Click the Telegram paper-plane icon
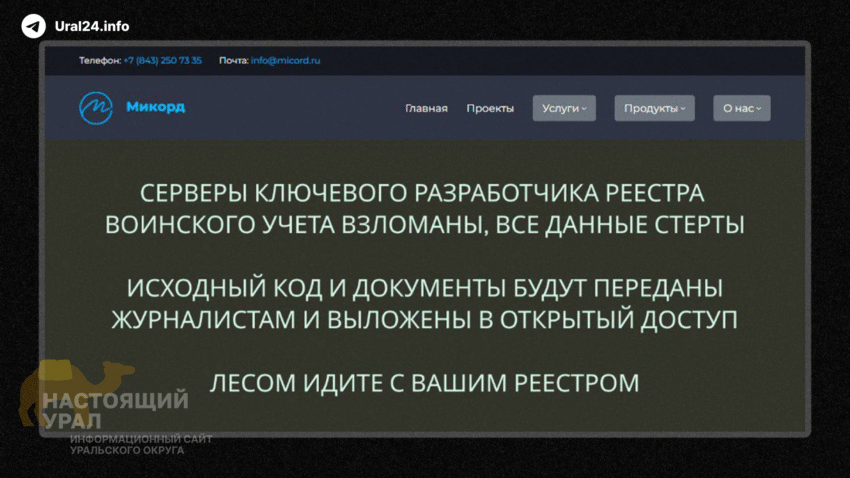The width and height of the screenshot is (850, 478). click(33, 26)
